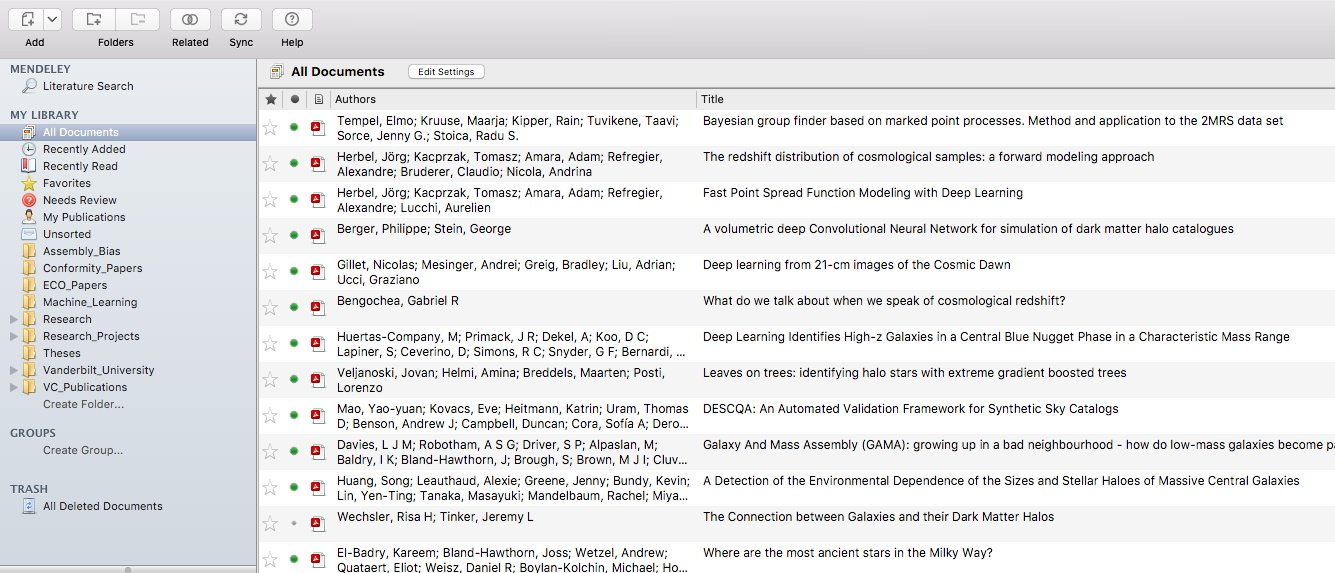Click the Create Folder... link
This screenshot has width=1335, height=573.
tap(83, 405)
